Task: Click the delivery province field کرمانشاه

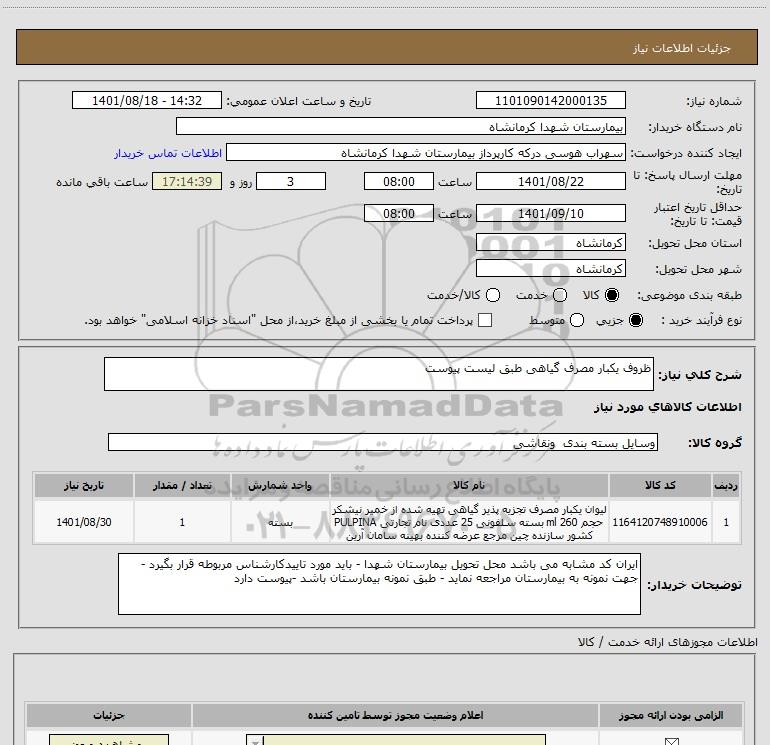Action: [550, 242]
